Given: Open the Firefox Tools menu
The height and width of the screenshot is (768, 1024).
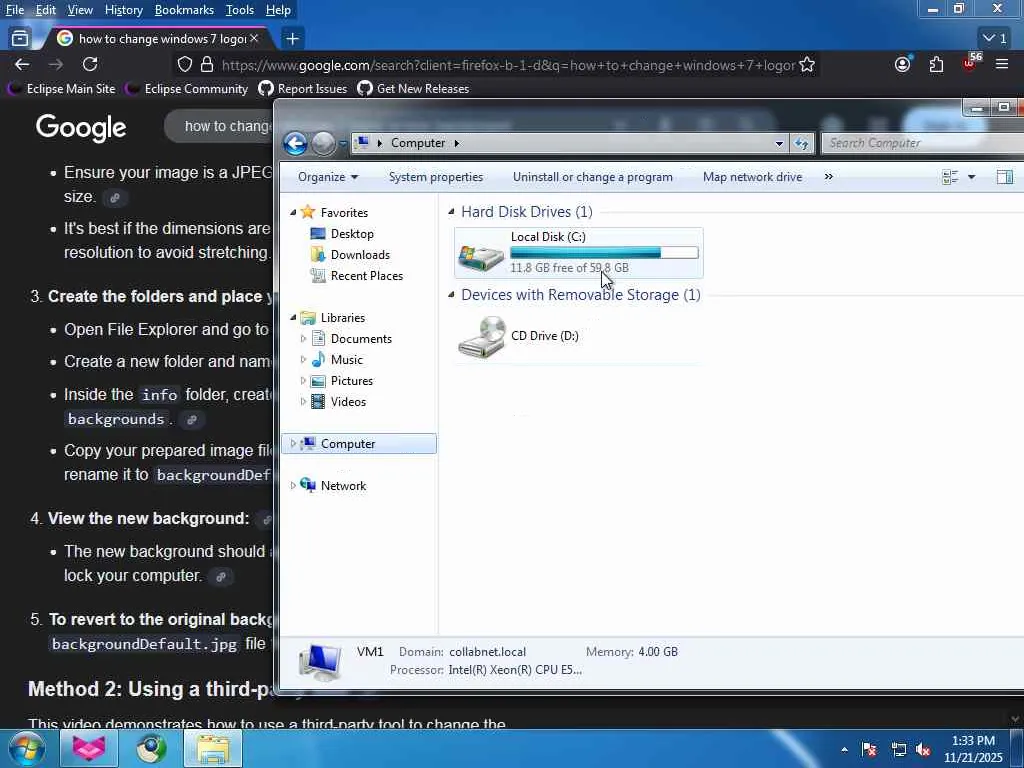Looking at the screenshot, I should 240,10.
